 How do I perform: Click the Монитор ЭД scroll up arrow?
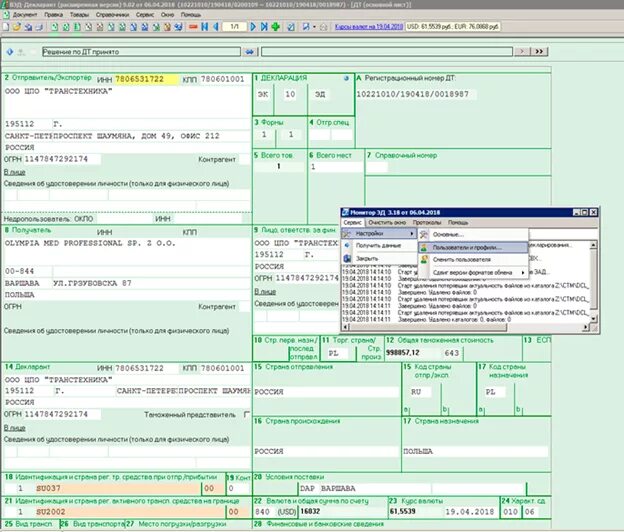pos(593,245)
